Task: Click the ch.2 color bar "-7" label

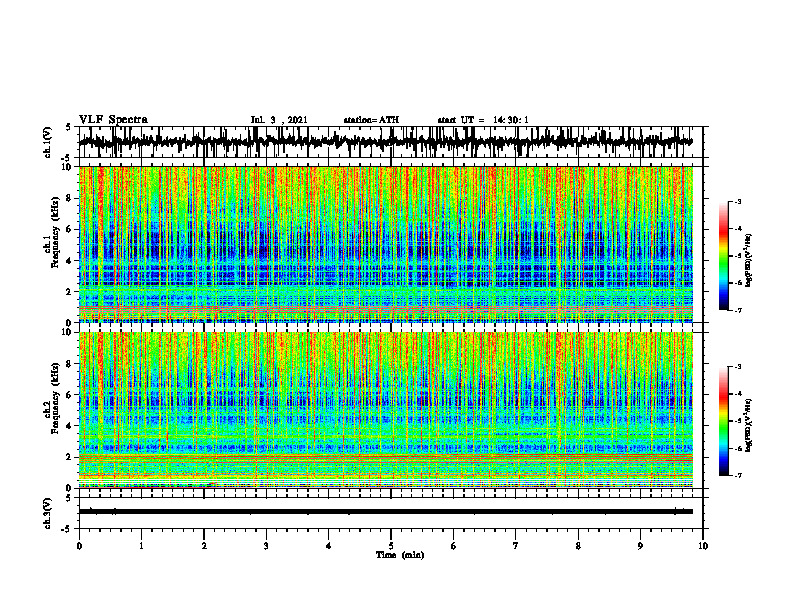Action: 737,475
